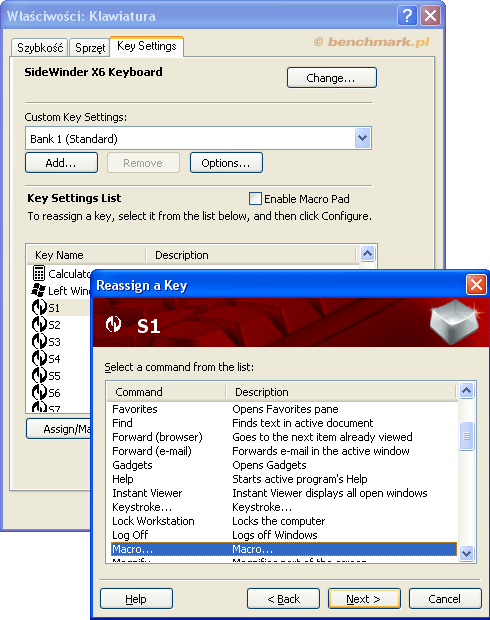Select the Calculator key icon in list

click(x=38, y=273)
